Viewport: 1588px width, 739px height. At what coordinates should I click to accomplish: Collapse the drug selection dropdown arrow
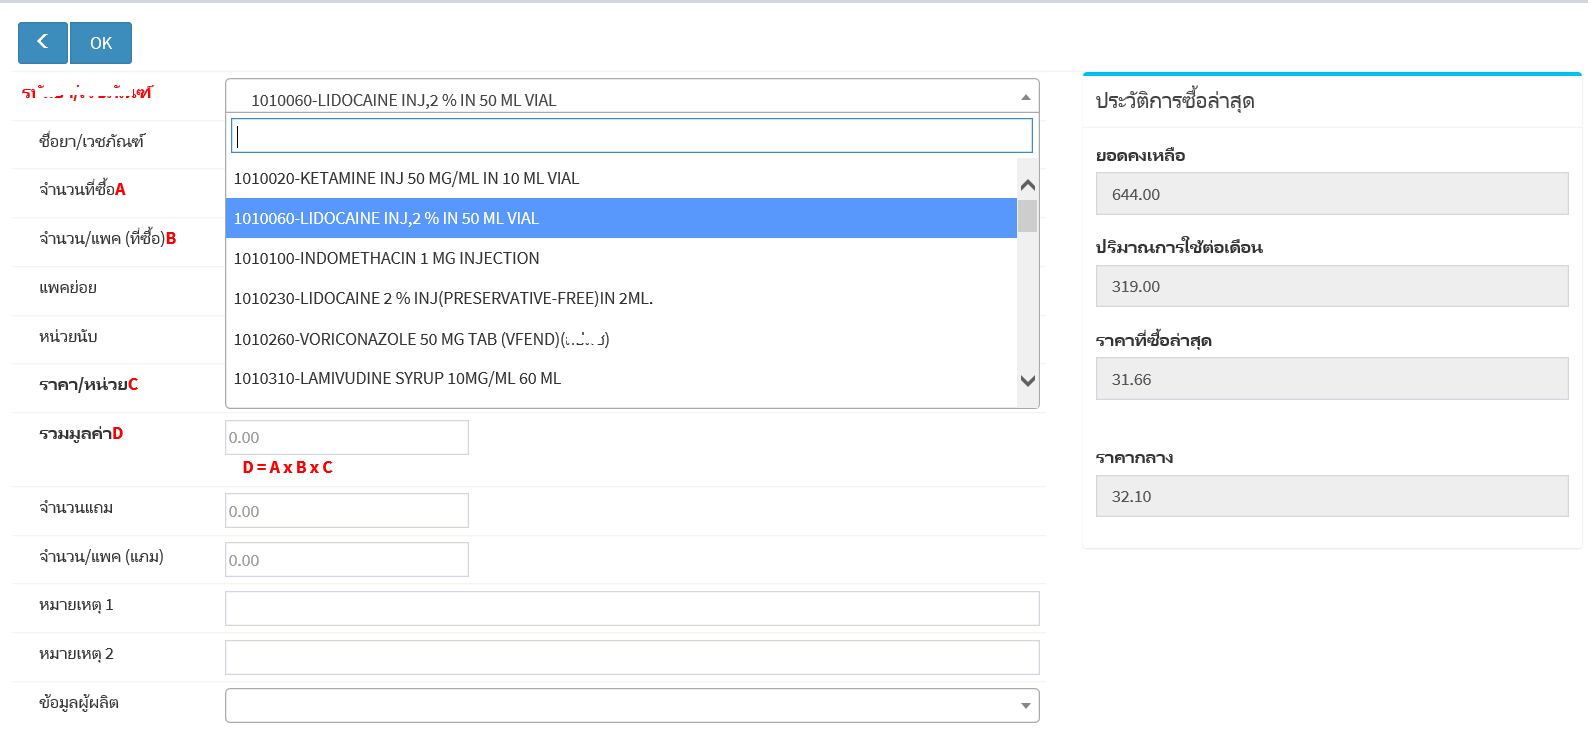tap(1025, 98)
